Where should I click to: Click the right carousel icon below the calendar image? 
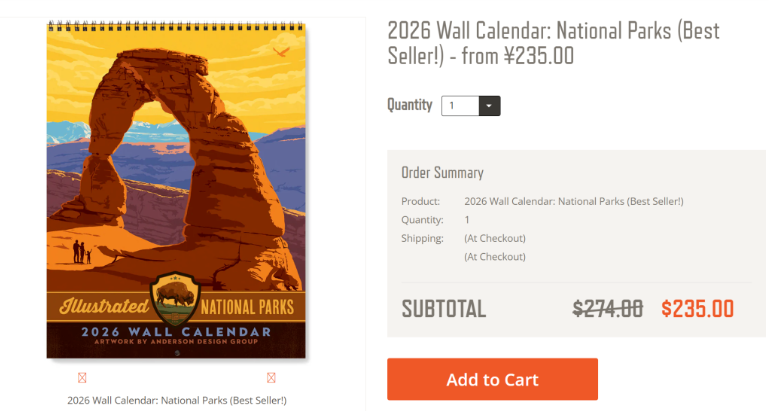(x=271, y=378)
